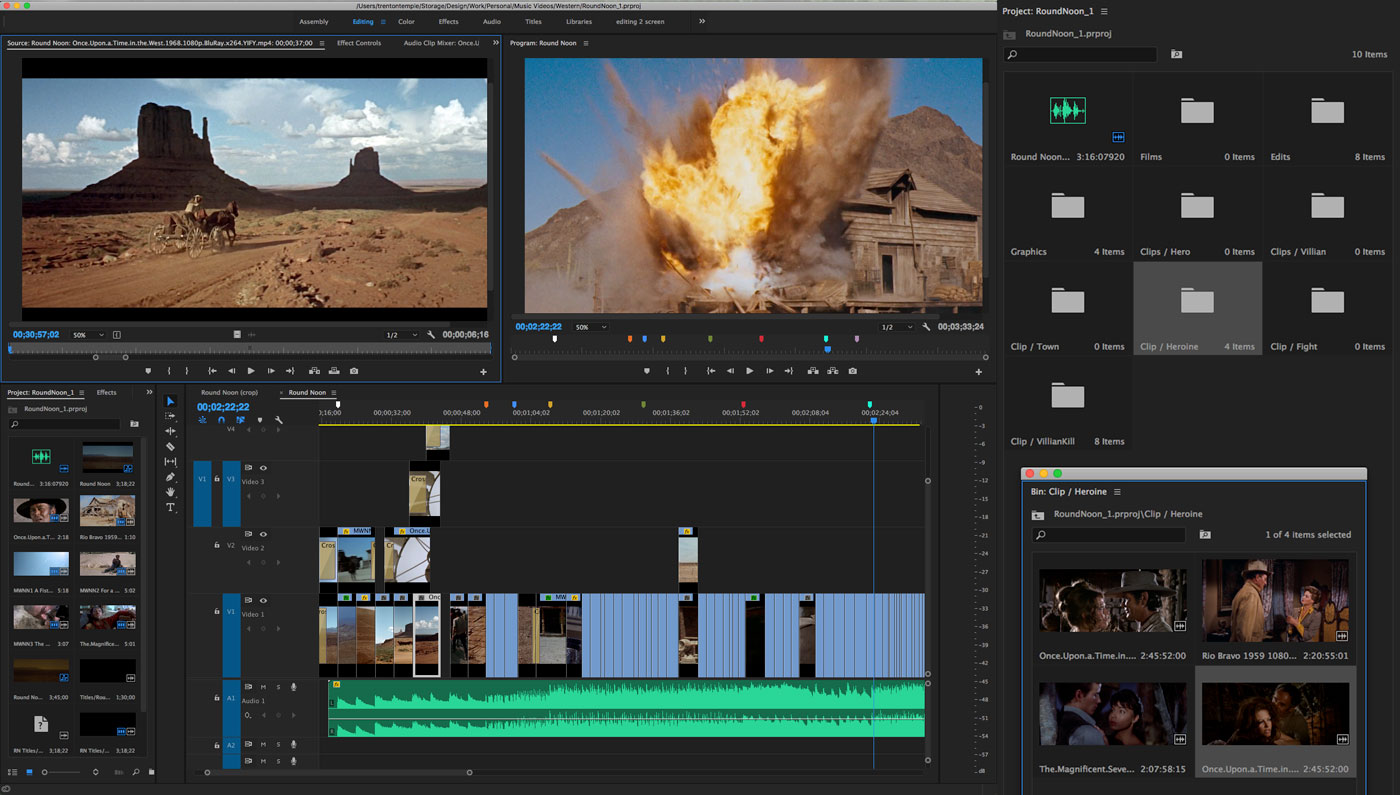
Task: Step forward one frame in Program monitor
Action: (x=769, y=371)
